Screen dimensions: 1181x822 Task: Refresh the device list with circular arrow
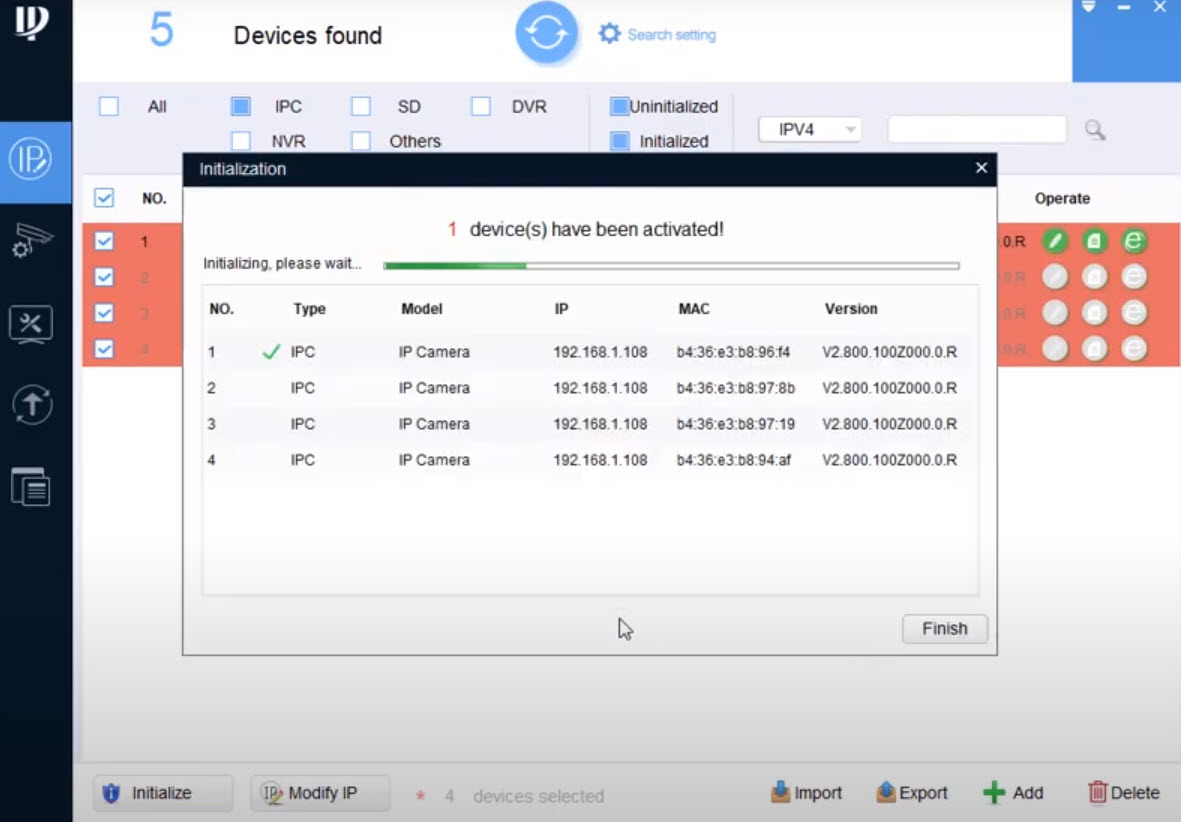pyautogui.click(x=546, y=32)
